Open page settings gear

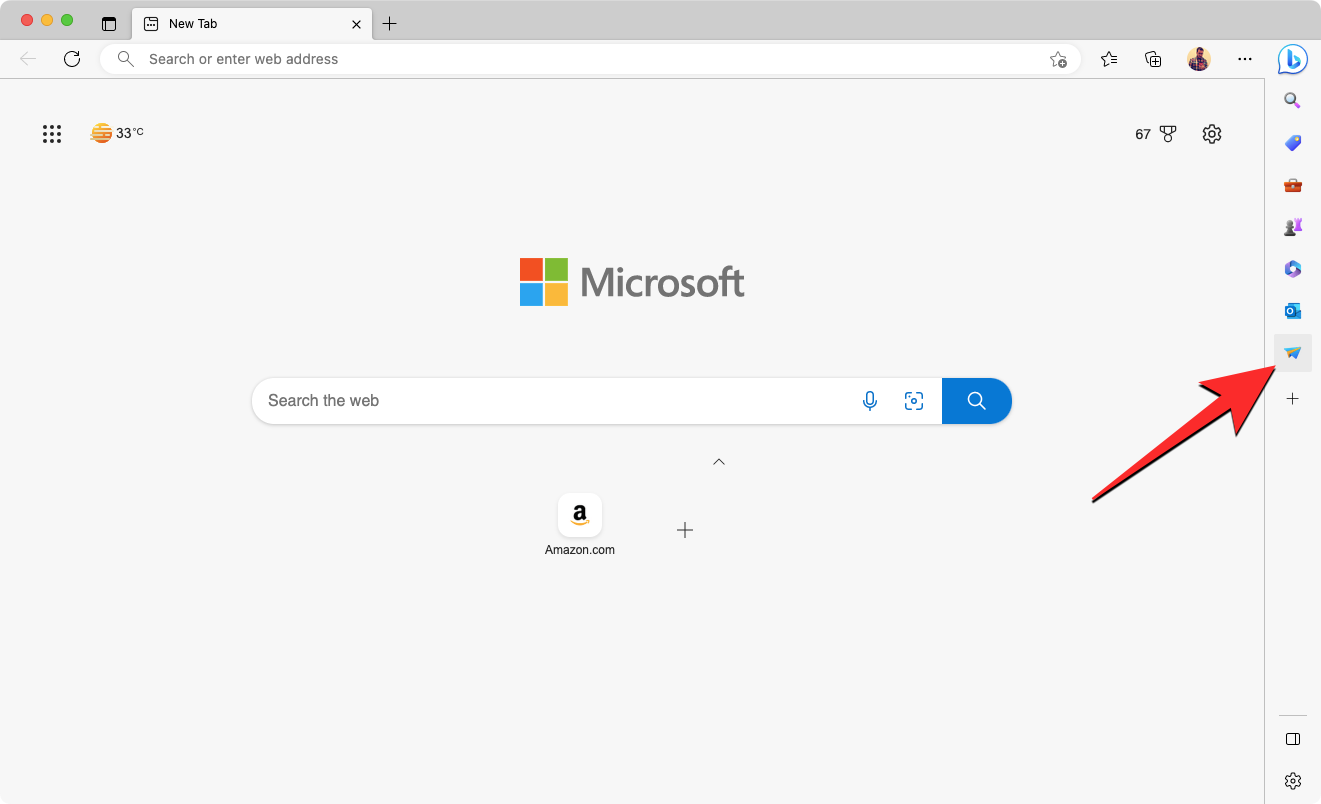1212,134
